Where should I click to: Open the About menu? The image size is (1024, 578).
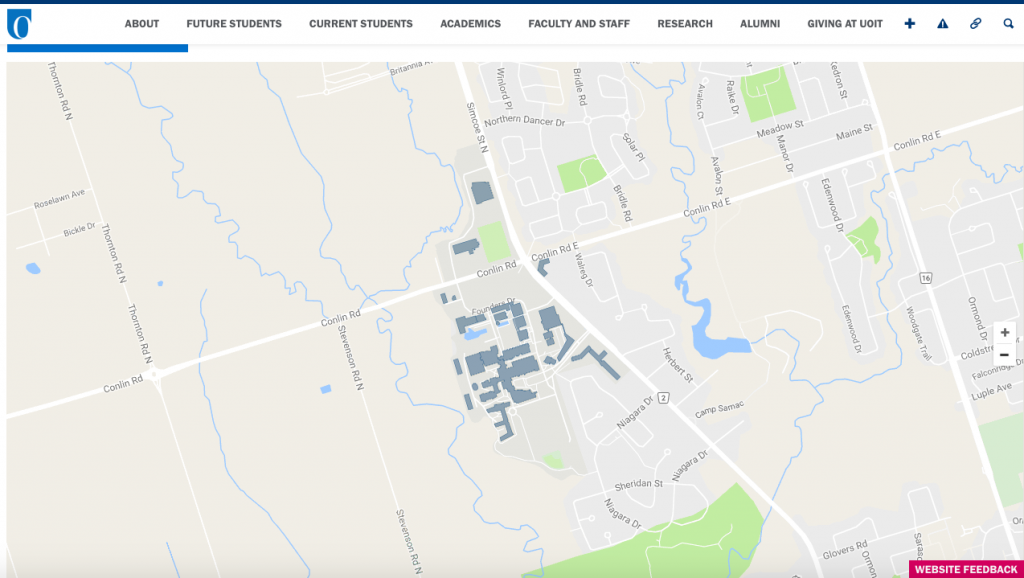point(142,24)
